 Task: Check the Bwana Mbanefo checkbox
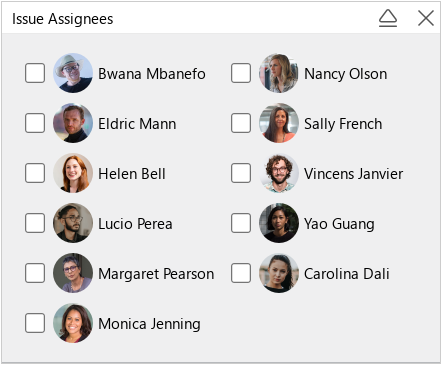tap(35, 73)
